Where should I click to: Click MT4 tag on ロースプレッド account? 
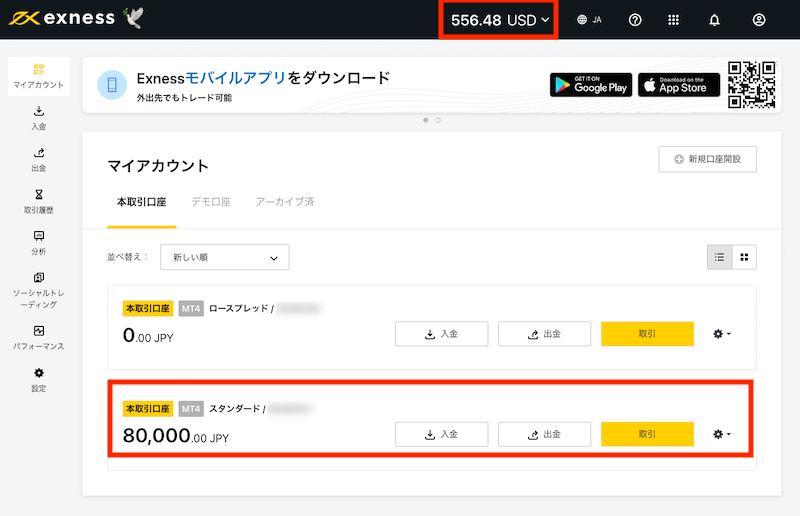[x=191, y=308]
